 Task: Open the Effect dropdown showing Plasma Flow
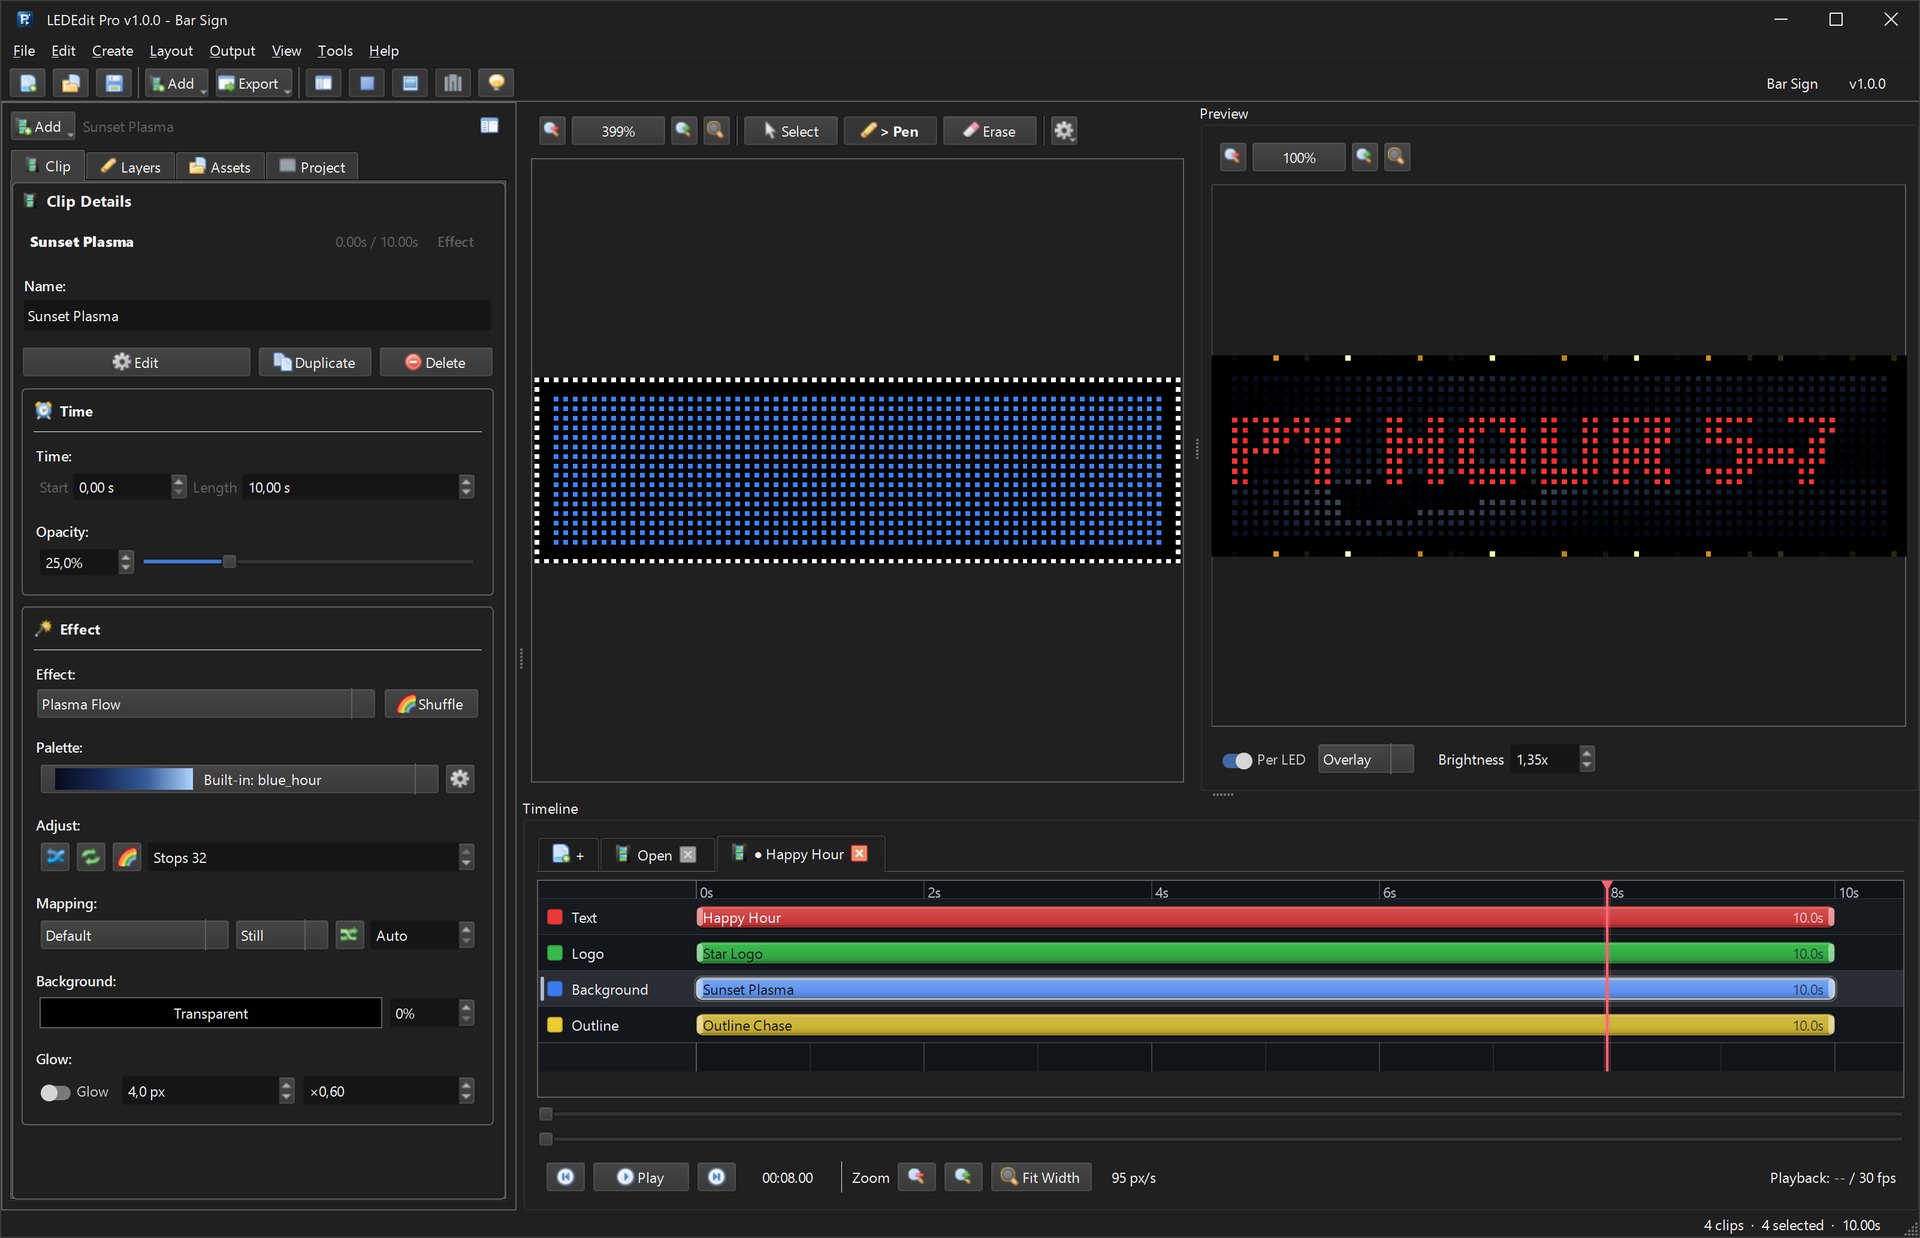point(205,704)
